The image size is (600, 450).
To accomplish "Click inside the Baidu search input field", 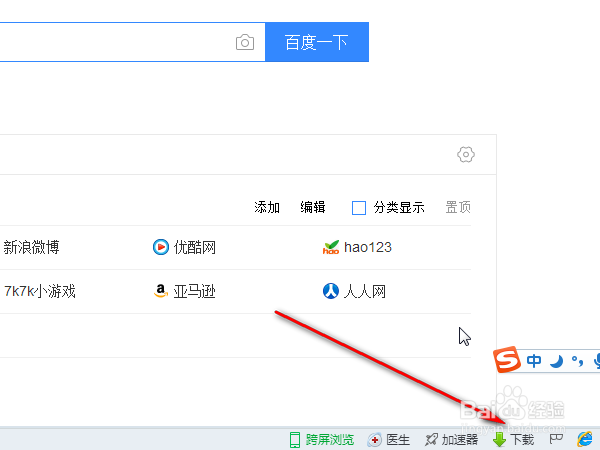I will [132, 42].
